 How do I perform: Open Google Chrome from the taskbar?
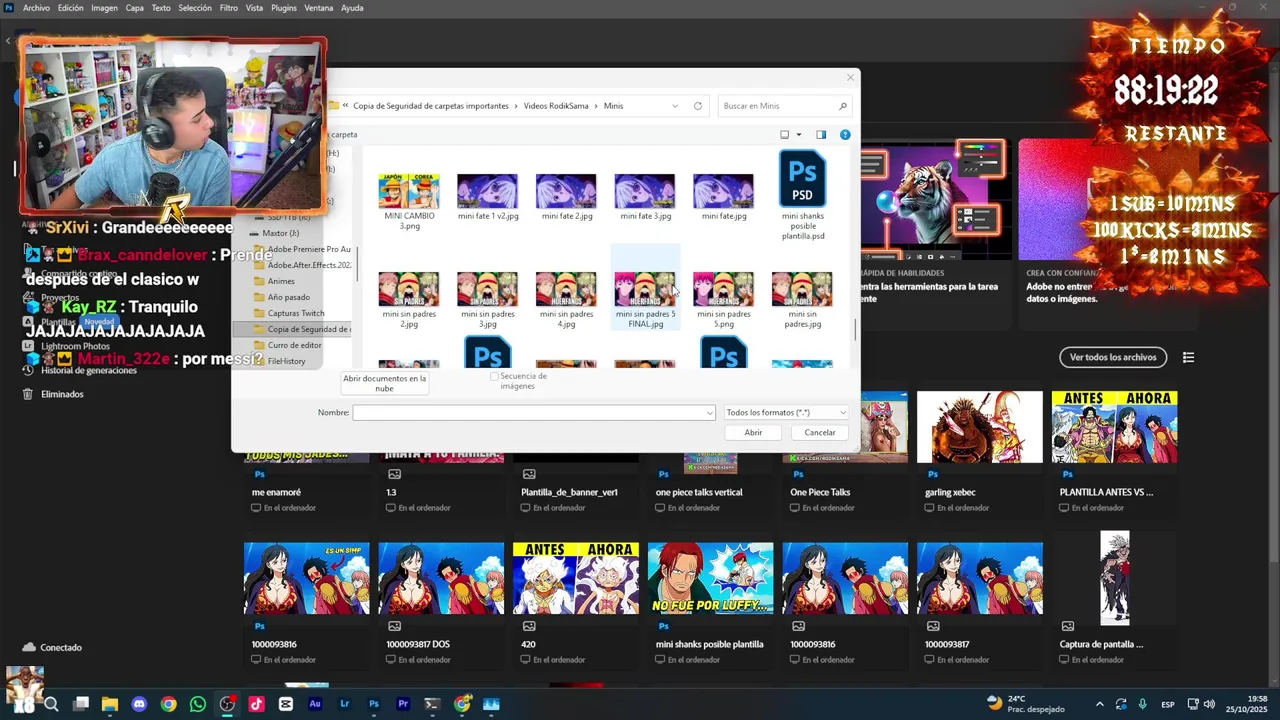[x=168, y=704]
